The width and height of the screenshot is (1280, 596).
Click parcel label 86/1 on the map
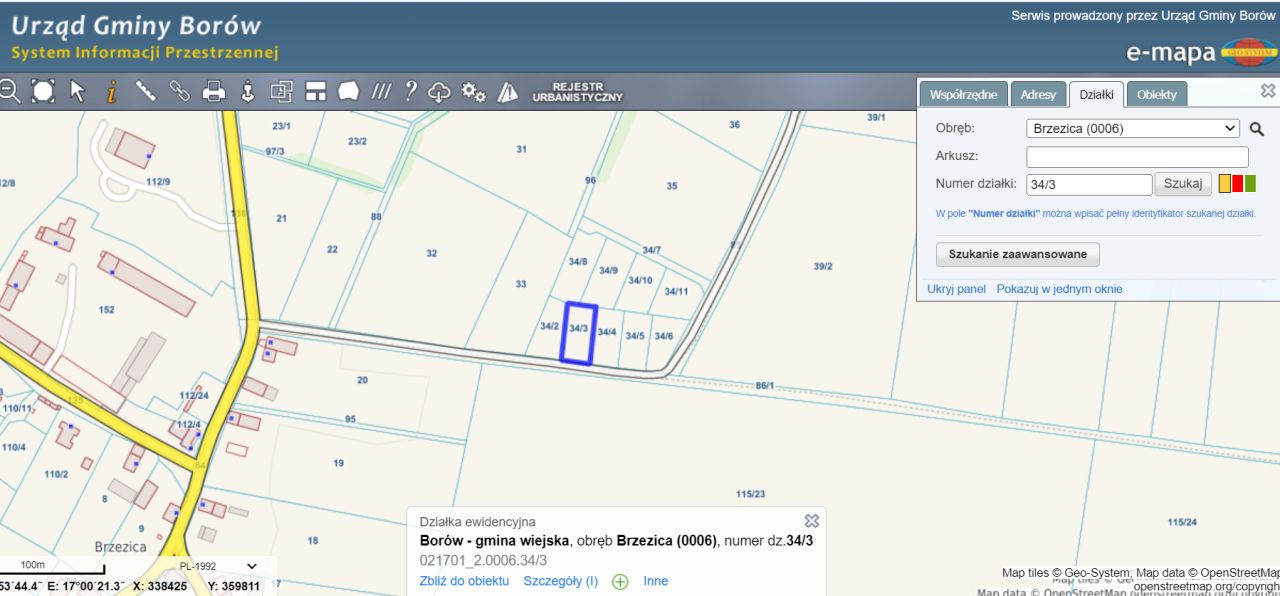[765, 386]
